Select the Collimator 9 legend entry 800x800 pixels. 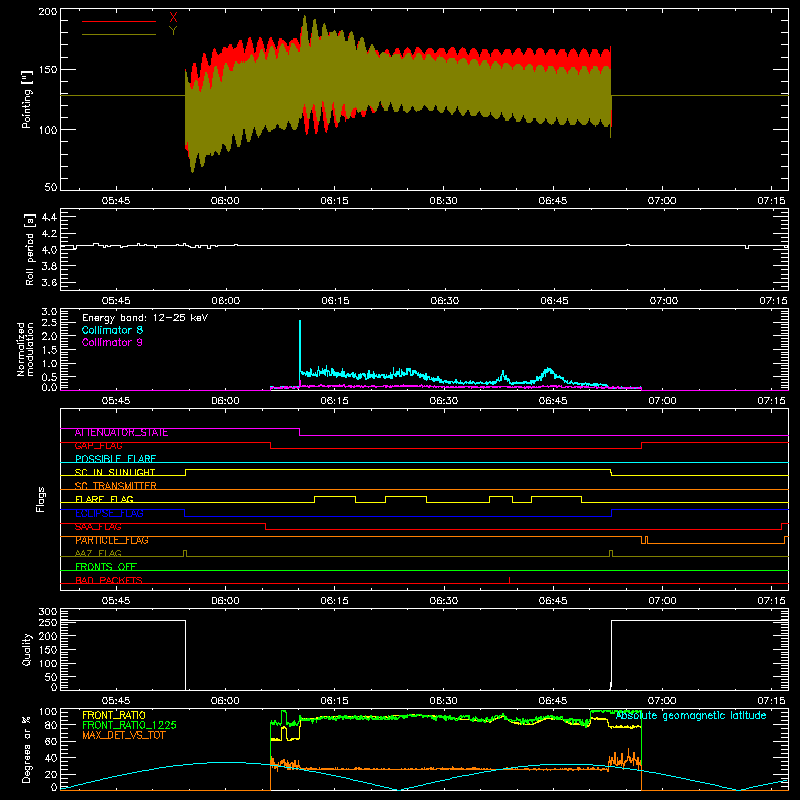point(112,342)
